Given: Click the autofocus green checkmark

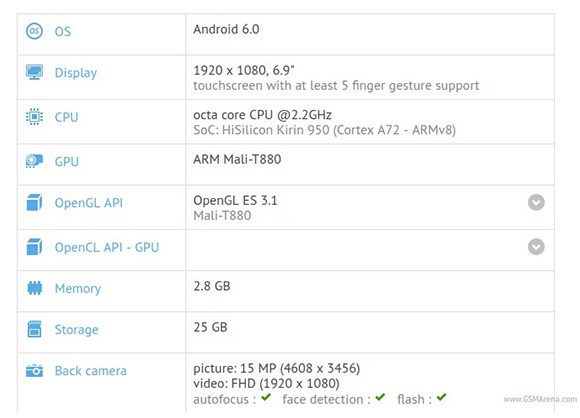Looking at the screenshot, I should pyautogui.click(x=266, y=398).
